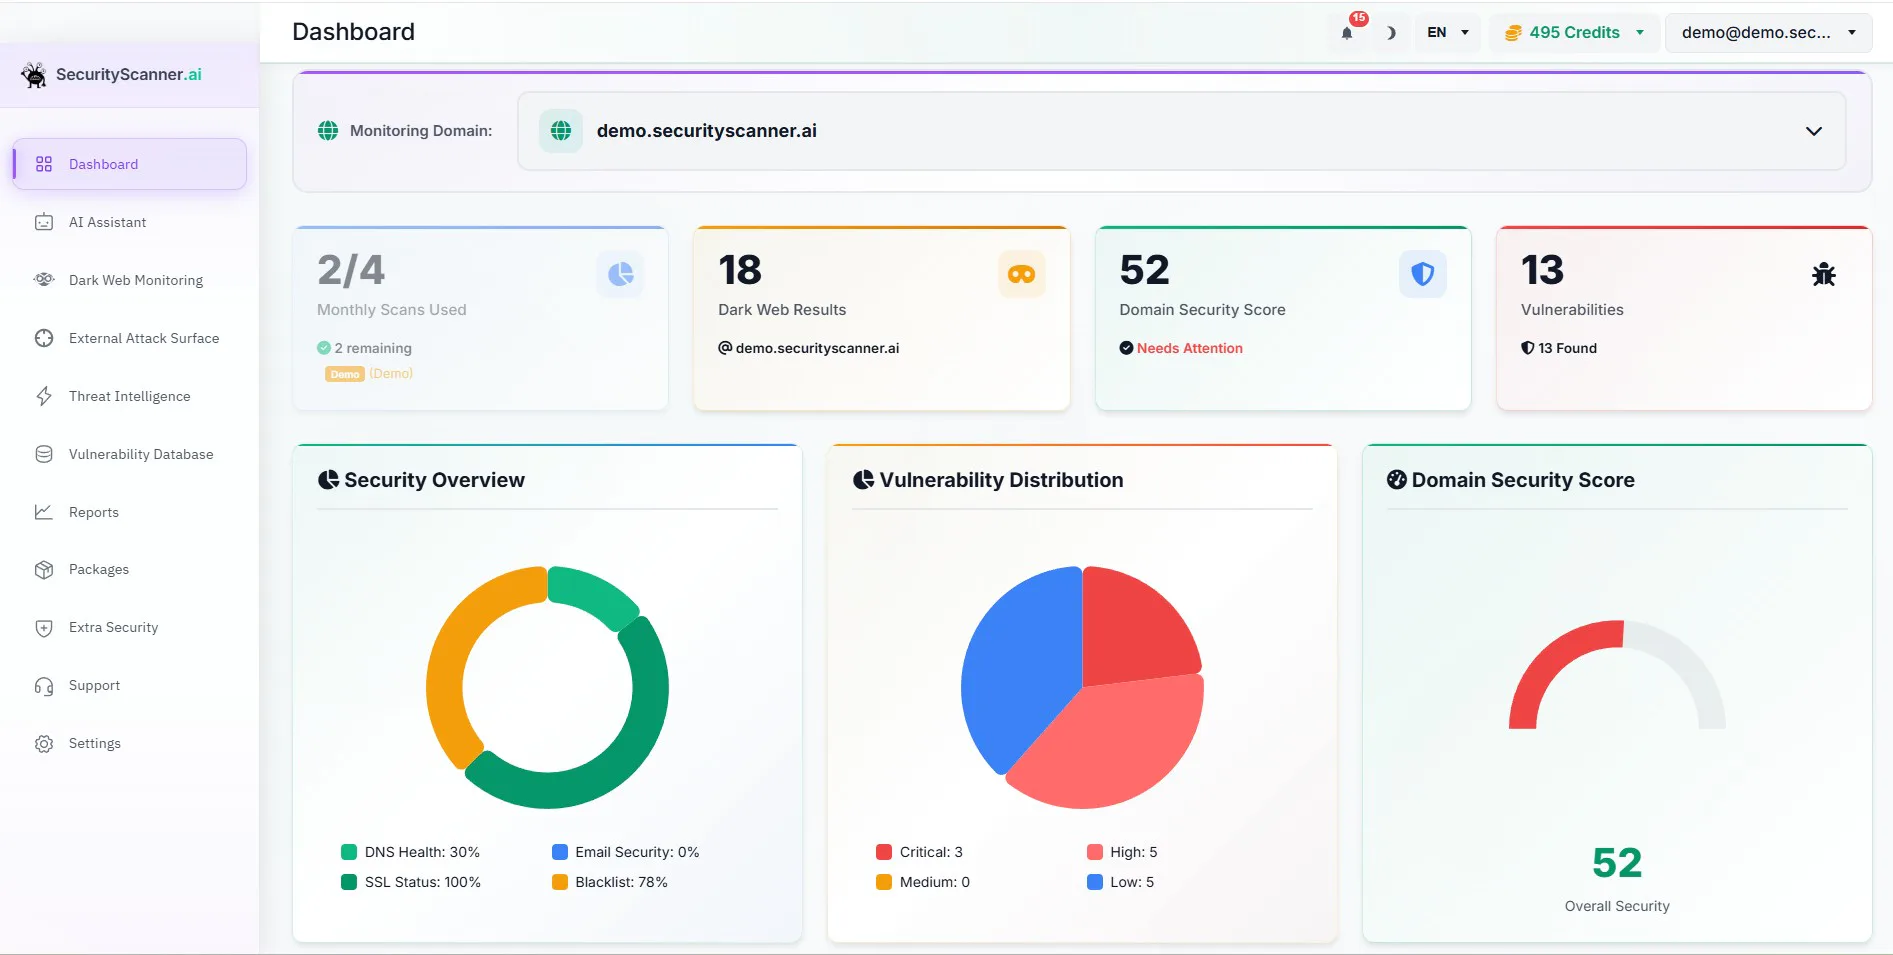Image resolution: width=1893 pixels, height=955 pixels.
Task: Click the Threat Intelligence lightning icon
Action: coord(44,396)
